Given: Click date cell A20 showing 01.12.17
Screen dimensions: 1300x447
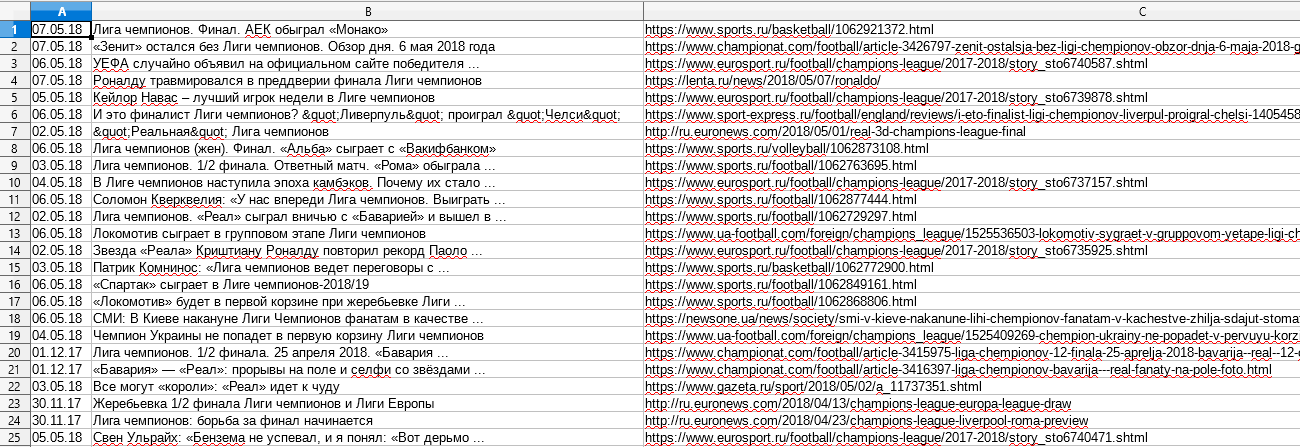Looking at the screenshot, I should tap(60, 353).
